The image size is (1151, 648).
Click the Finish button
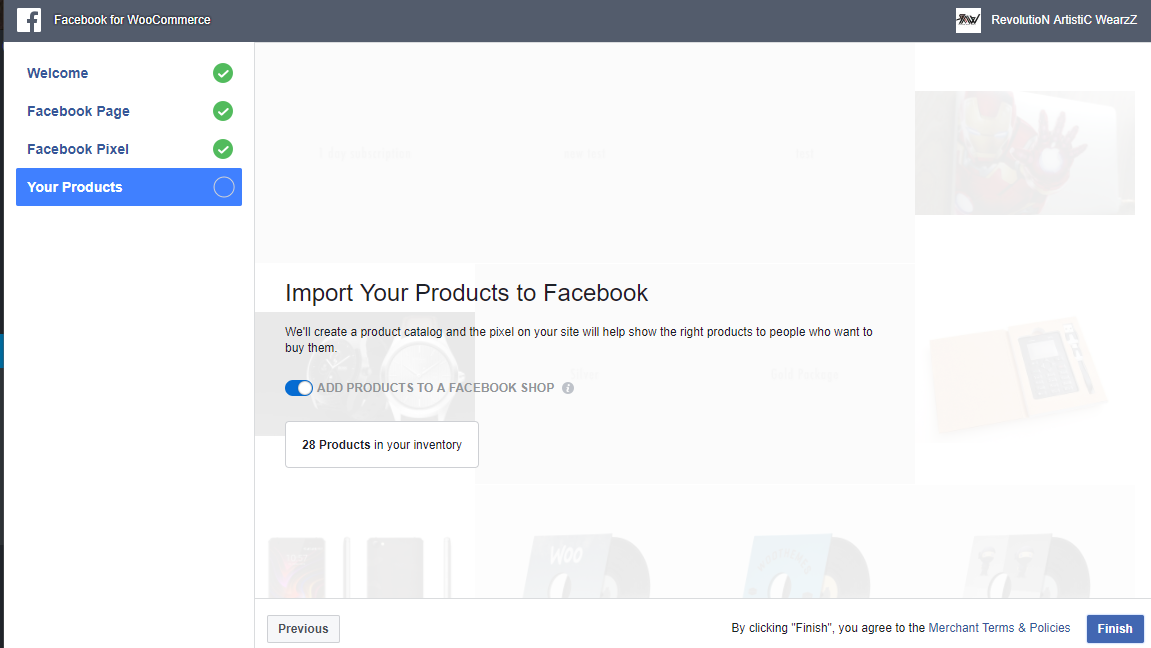coord(1115,629)
